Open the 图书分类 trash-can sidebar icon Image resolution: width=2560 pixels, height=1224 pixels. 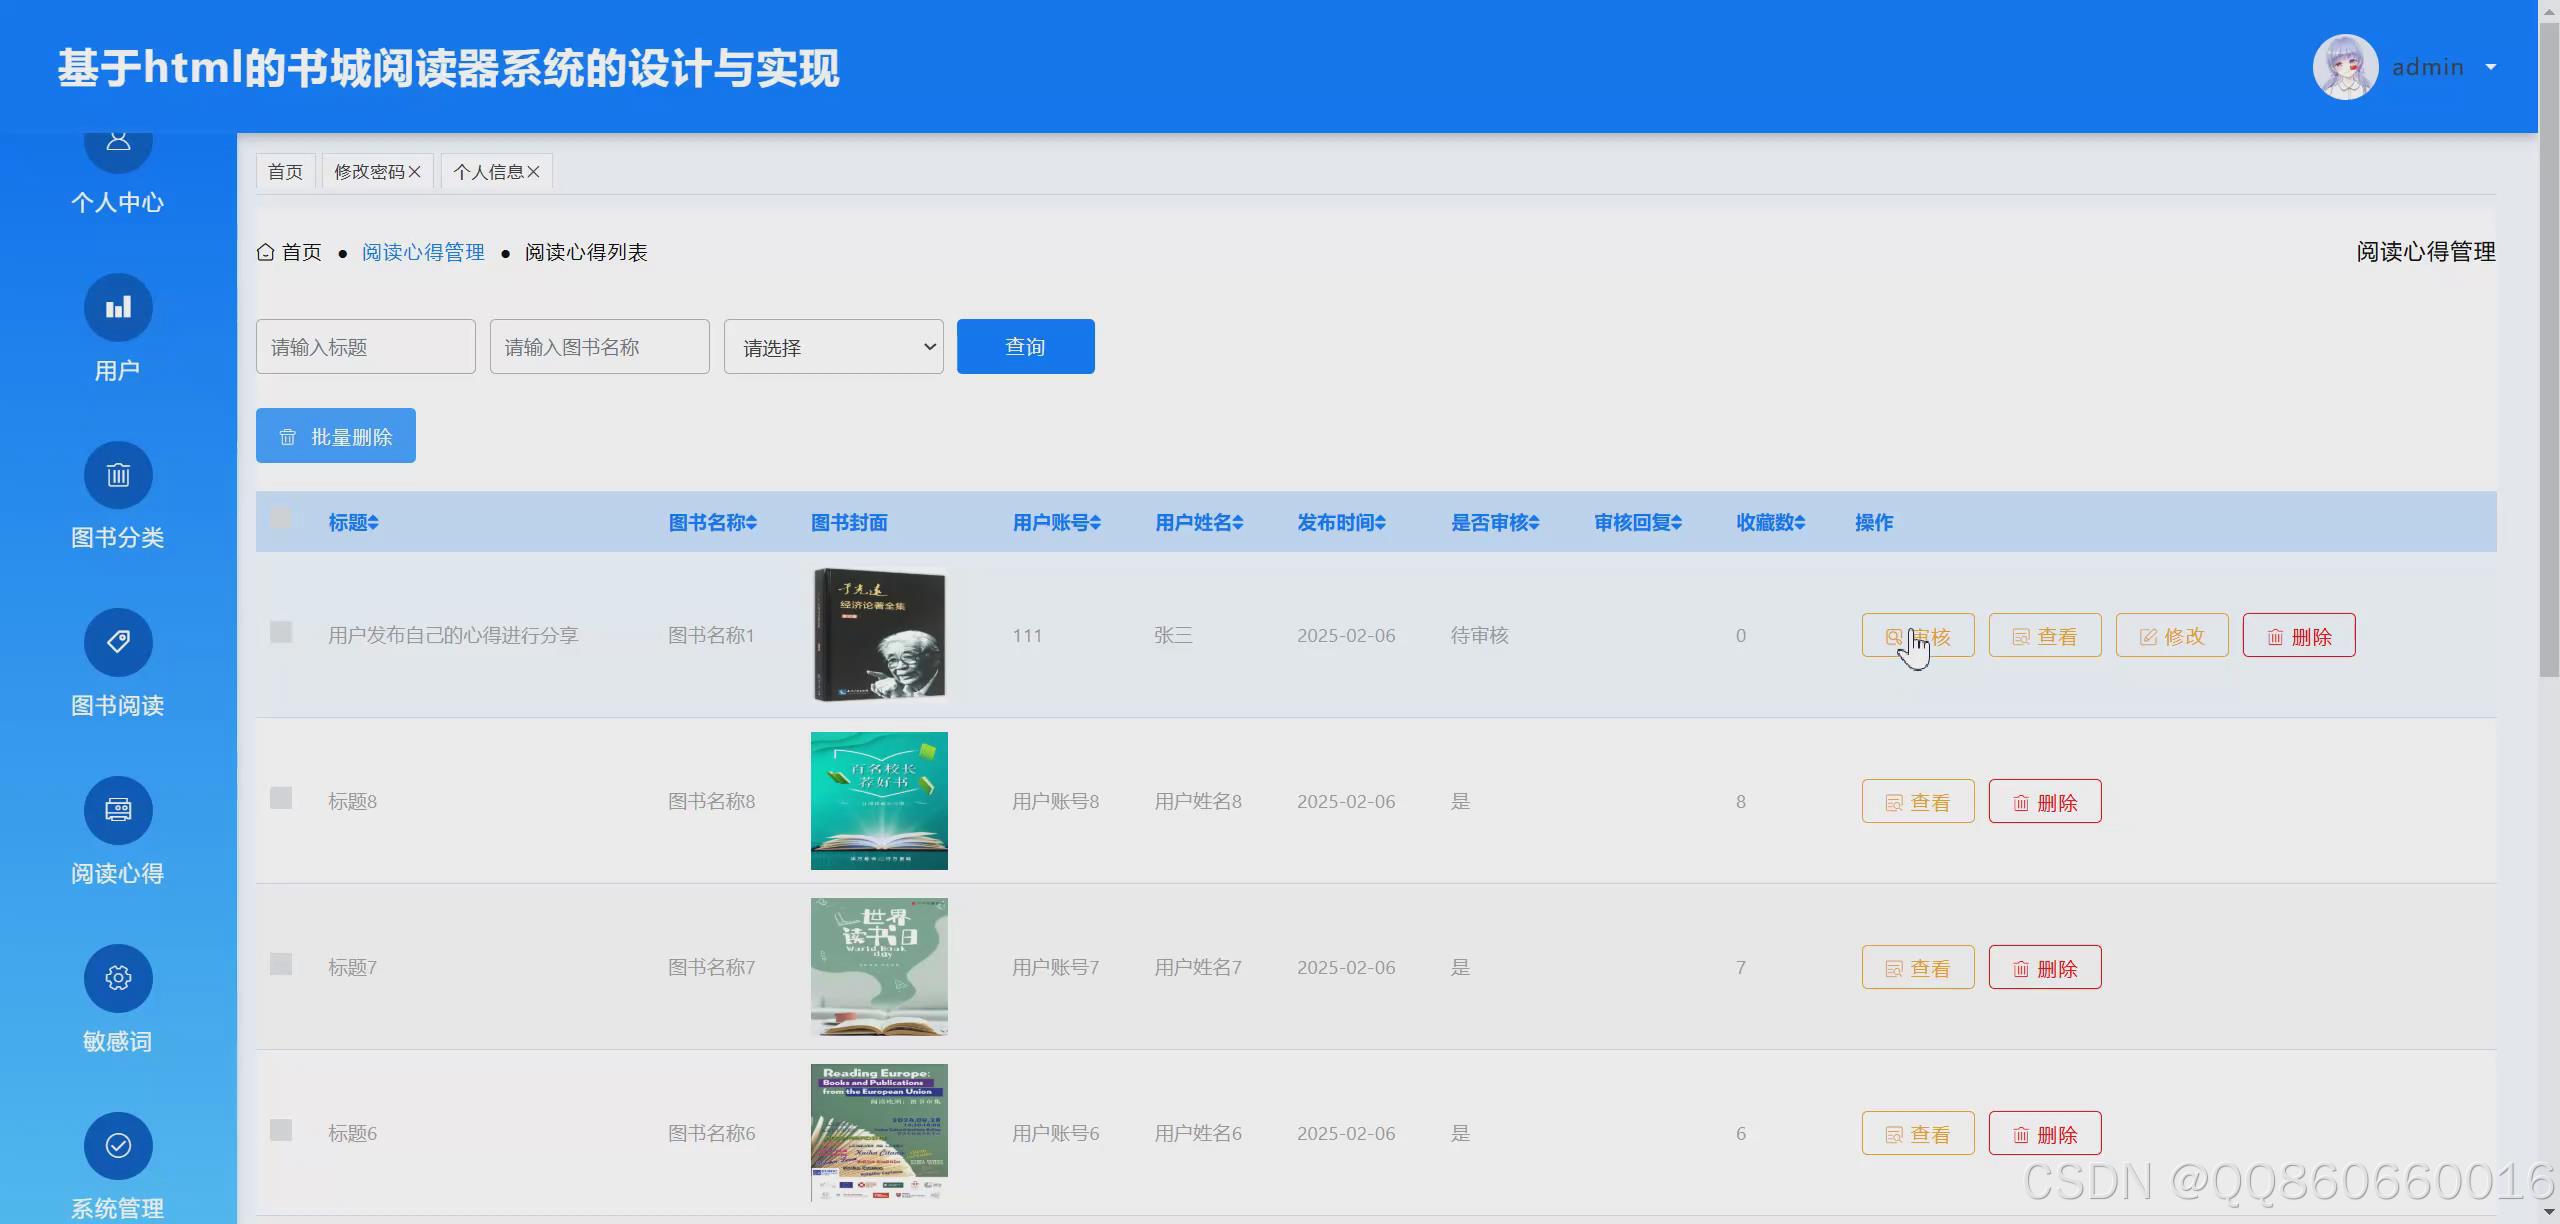click(118, 475)
